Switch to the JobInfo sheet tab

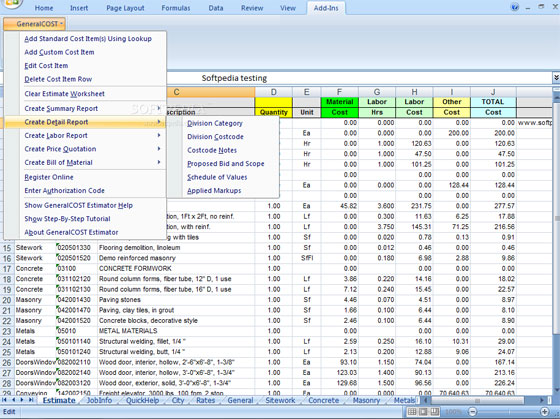coord(99,400)
